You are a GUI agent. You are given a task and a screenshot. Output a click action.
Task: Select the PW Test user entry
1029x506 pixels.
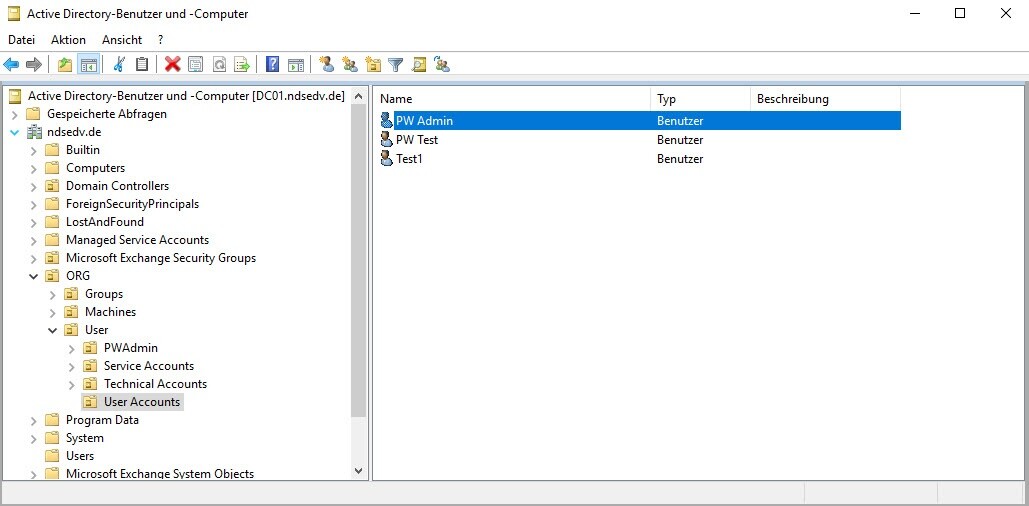pyautogui.click(x=417, y=140)
